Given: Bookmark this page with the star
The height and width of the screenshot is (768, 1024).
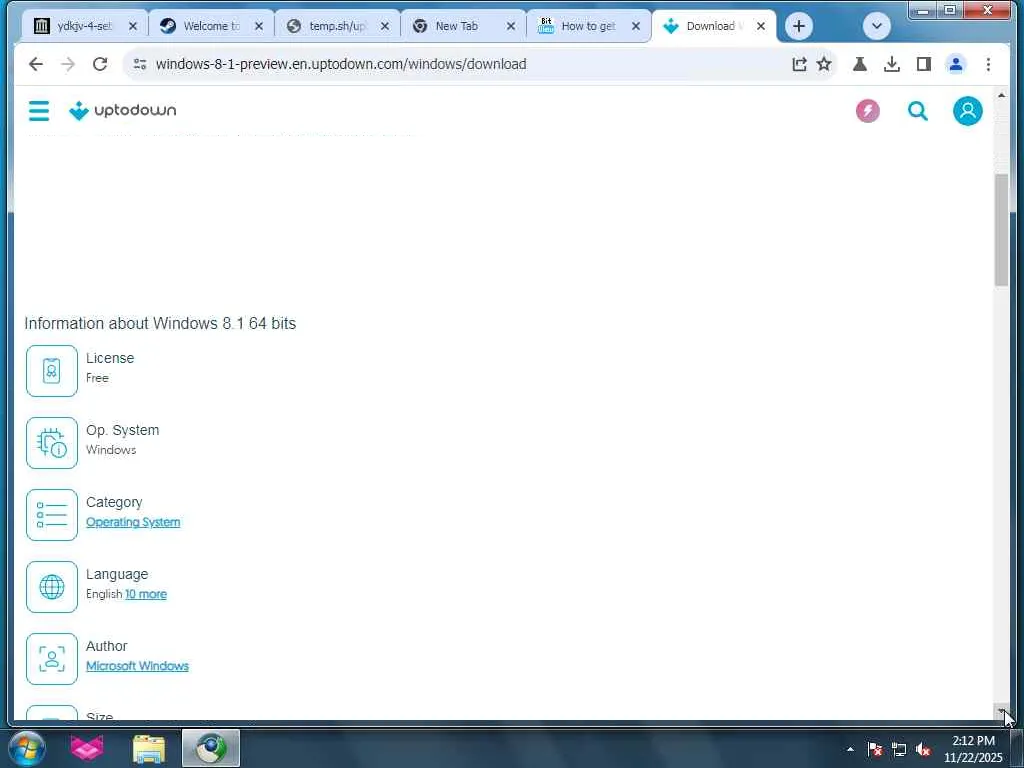Looking at the screenshot, I should [824, 64].
